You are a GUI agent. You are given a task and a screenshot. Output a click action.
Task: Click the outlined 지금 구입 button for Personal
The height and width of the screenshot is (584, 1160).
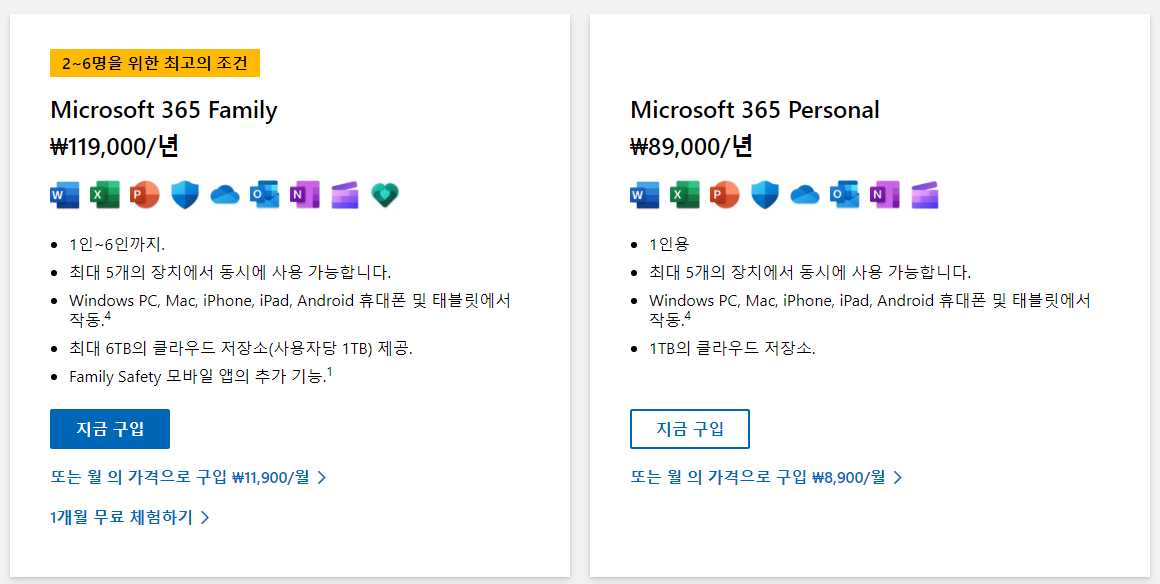(x=690, y=429)
